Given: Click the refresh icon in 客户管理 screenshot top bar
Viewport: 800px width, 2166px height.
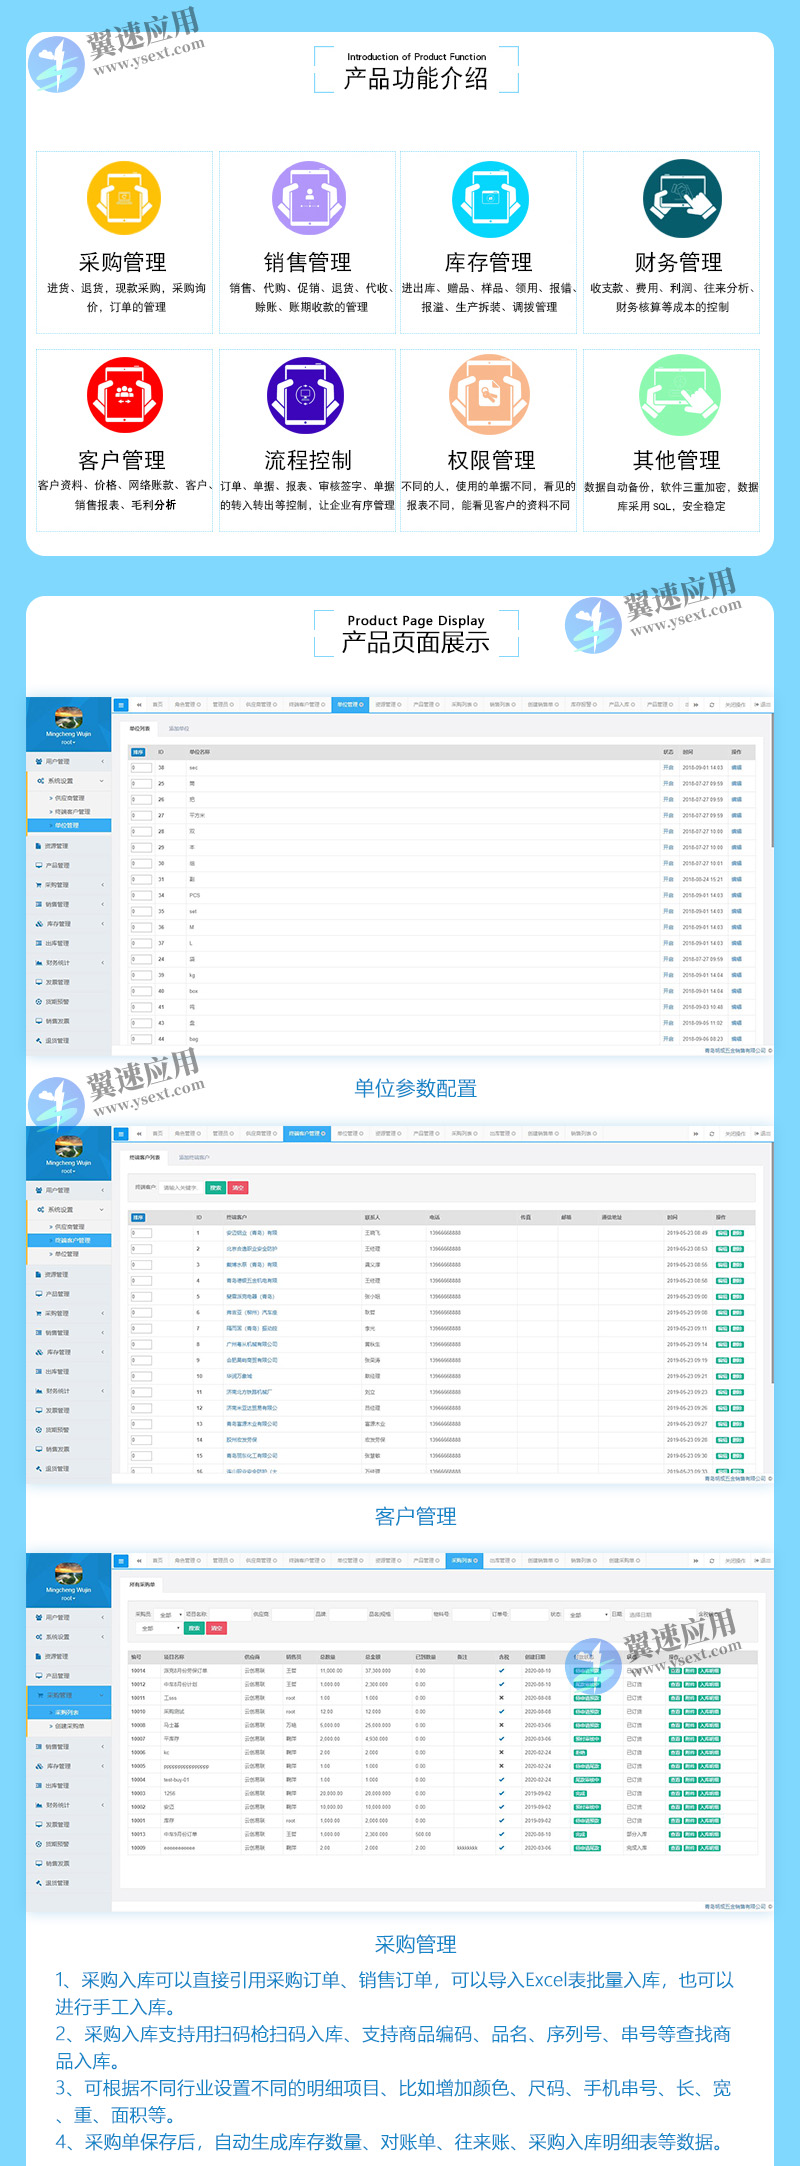Looking at the screenshot, I should (712, 1133).
